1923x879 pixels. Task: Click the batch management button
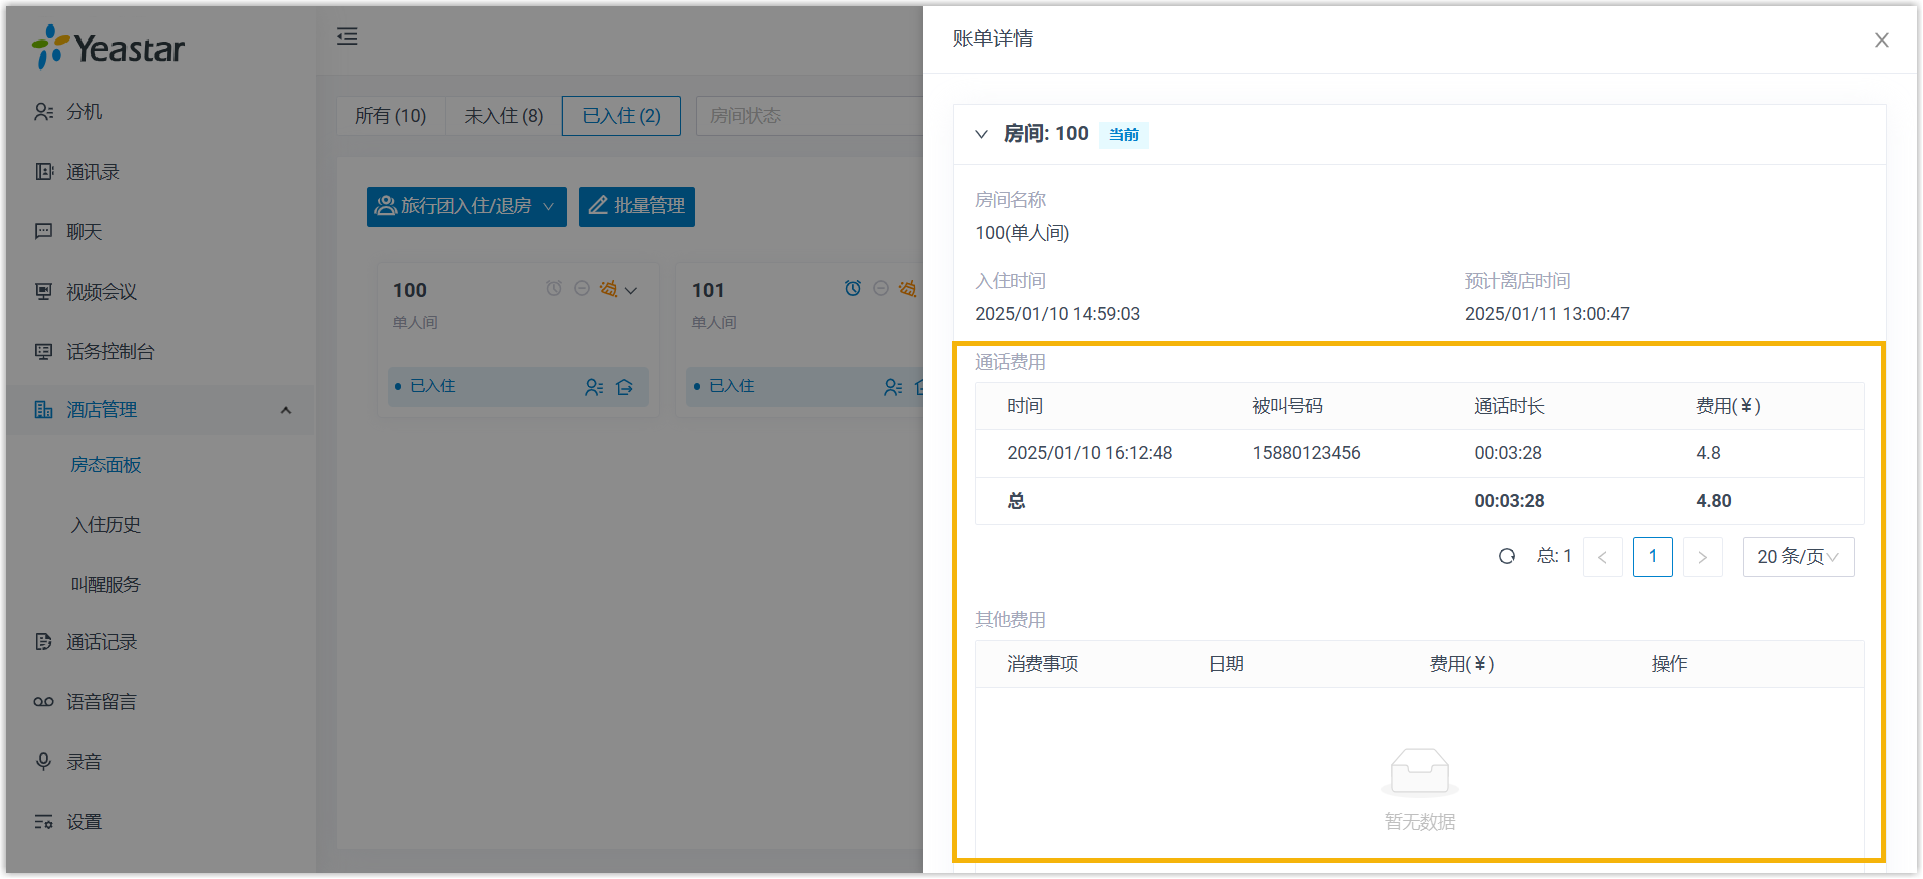pyautogui.click(x=636, y=207)
